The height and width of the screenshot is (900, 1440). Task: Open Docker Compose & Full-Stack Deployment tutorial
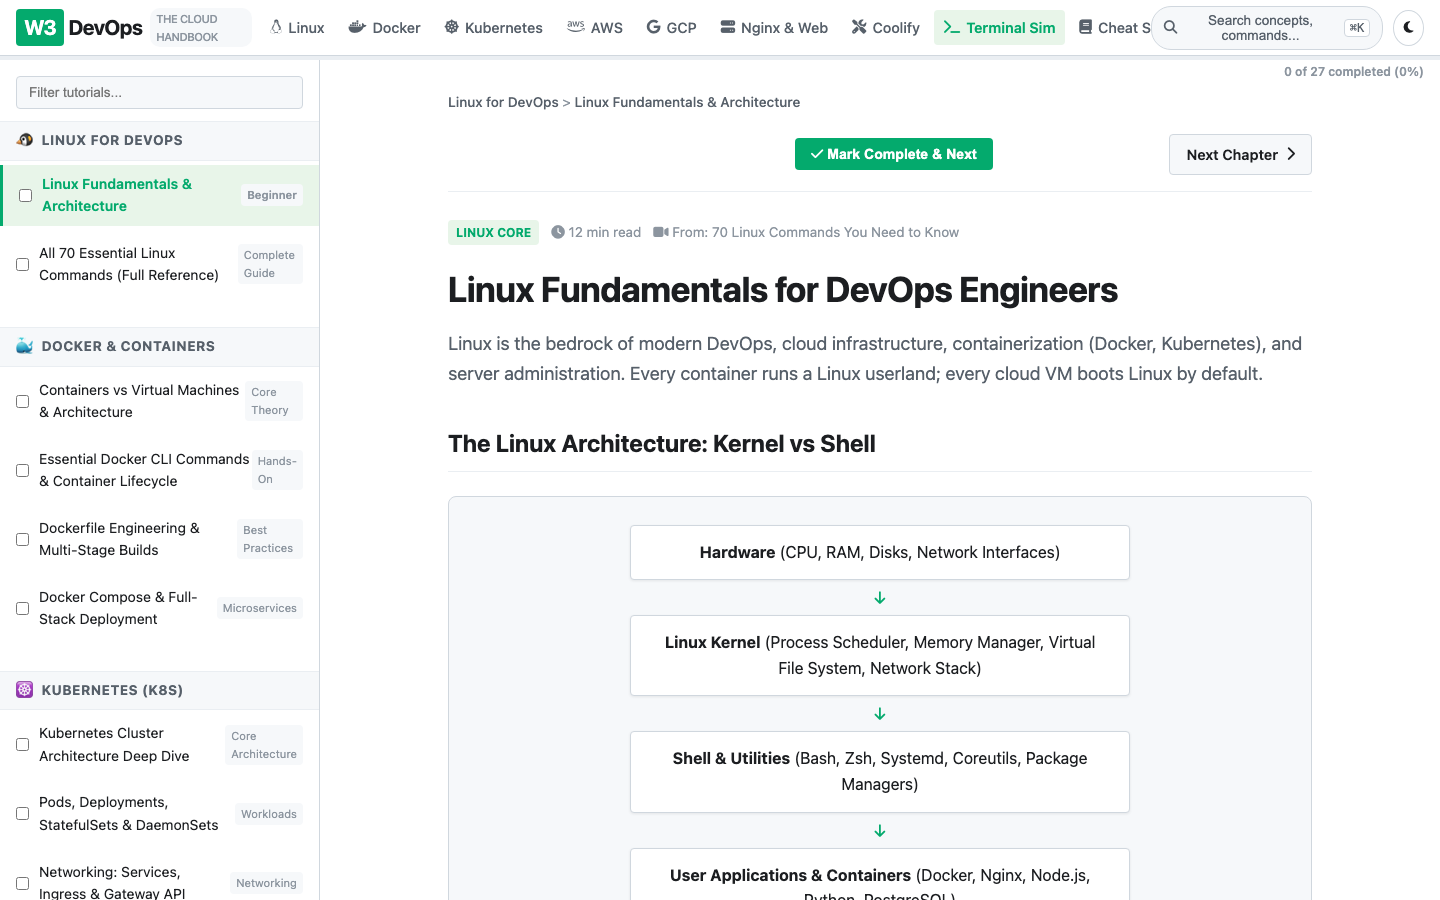point(118,608)
